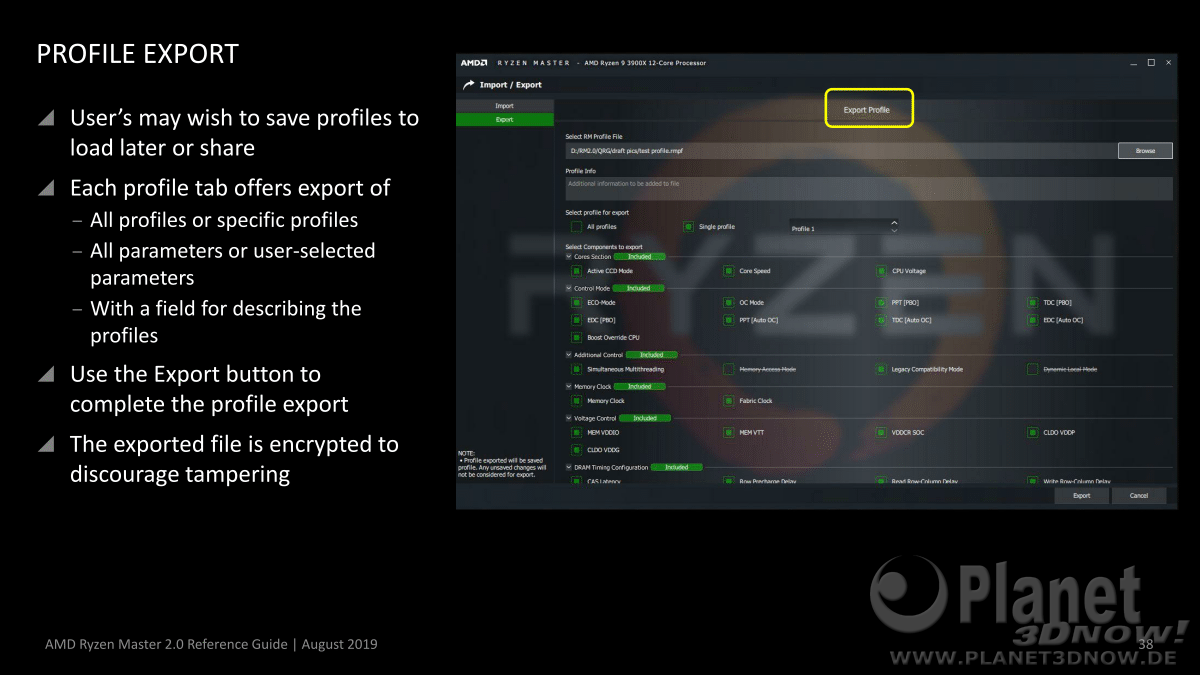Viewport: 1200px width, 675px height.
Task: Click the Dynamic Local Mode checkbox
Action: [1033, 369]
